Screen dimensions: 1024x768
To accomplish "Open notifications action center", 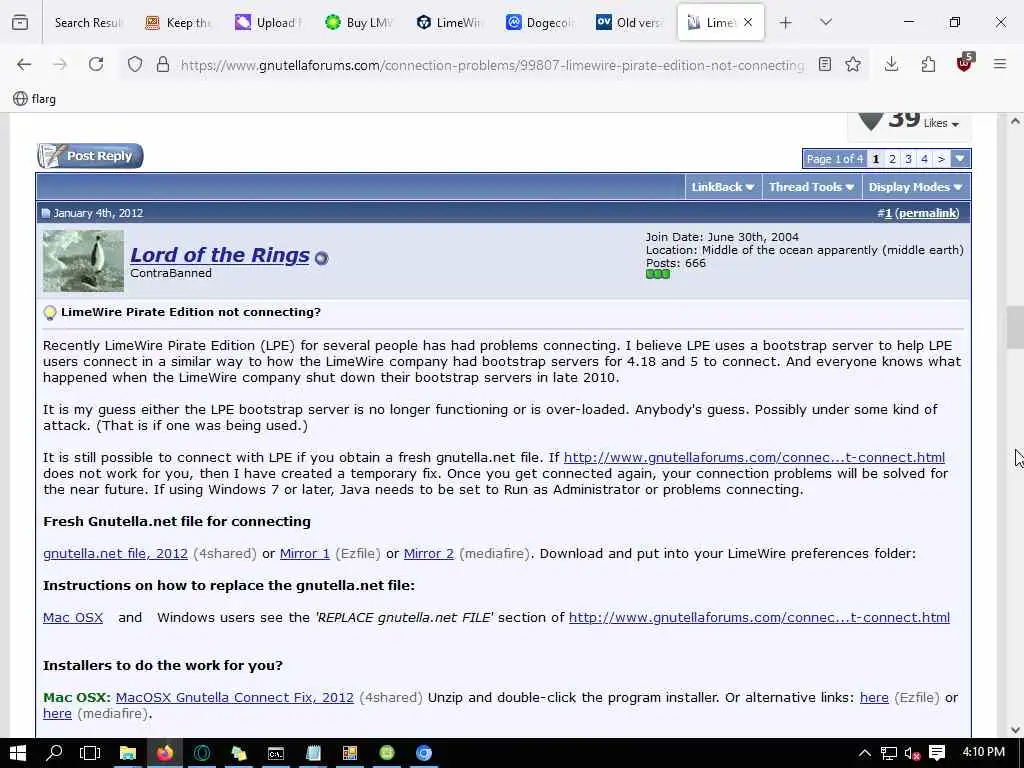I will point(937,753).
